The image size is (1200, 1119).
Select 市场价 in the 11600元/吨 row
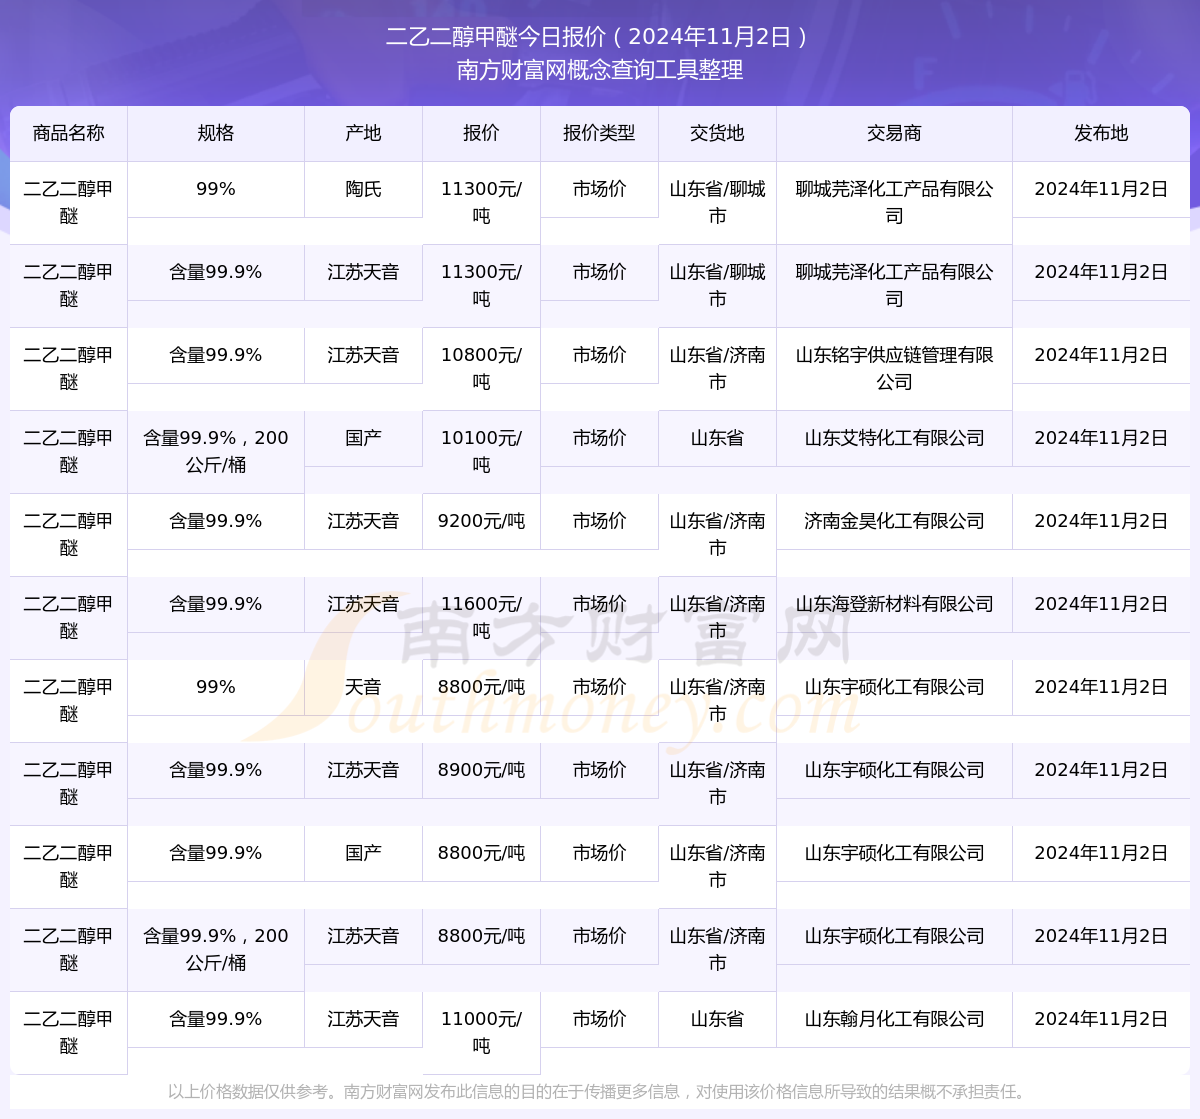pyautogui.click(x=599, y=604)
